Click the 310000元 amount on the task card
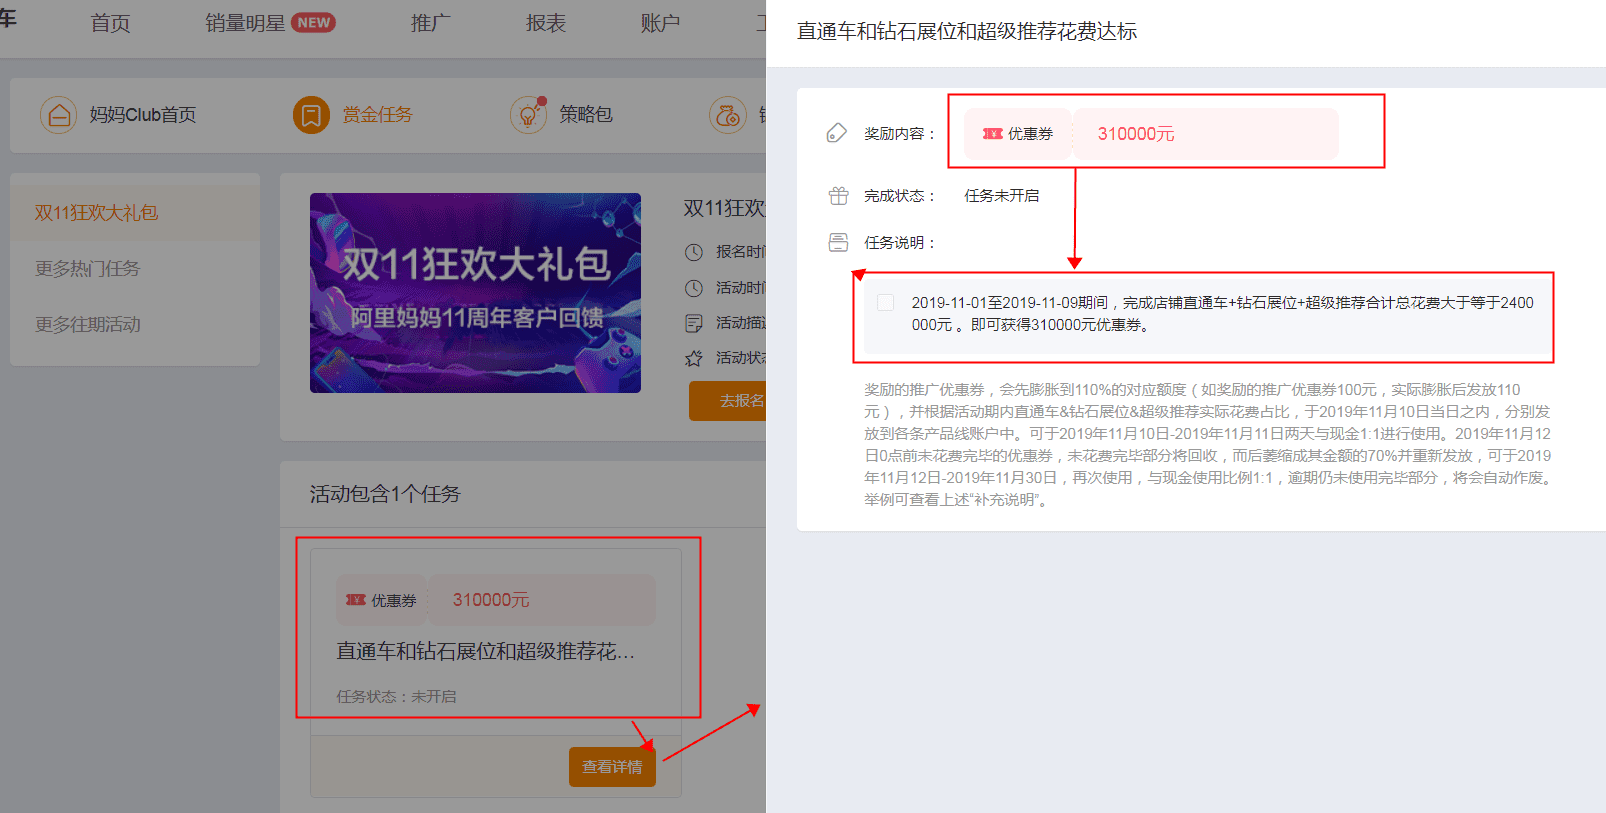 [x=491, y=600]
